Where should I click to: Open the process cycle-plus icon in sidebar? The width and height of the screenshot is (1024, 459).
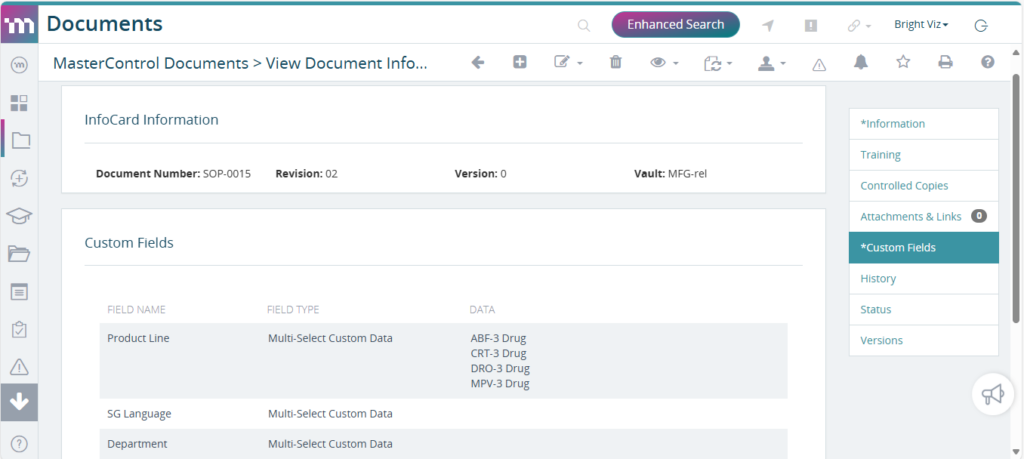coord(20,178)
